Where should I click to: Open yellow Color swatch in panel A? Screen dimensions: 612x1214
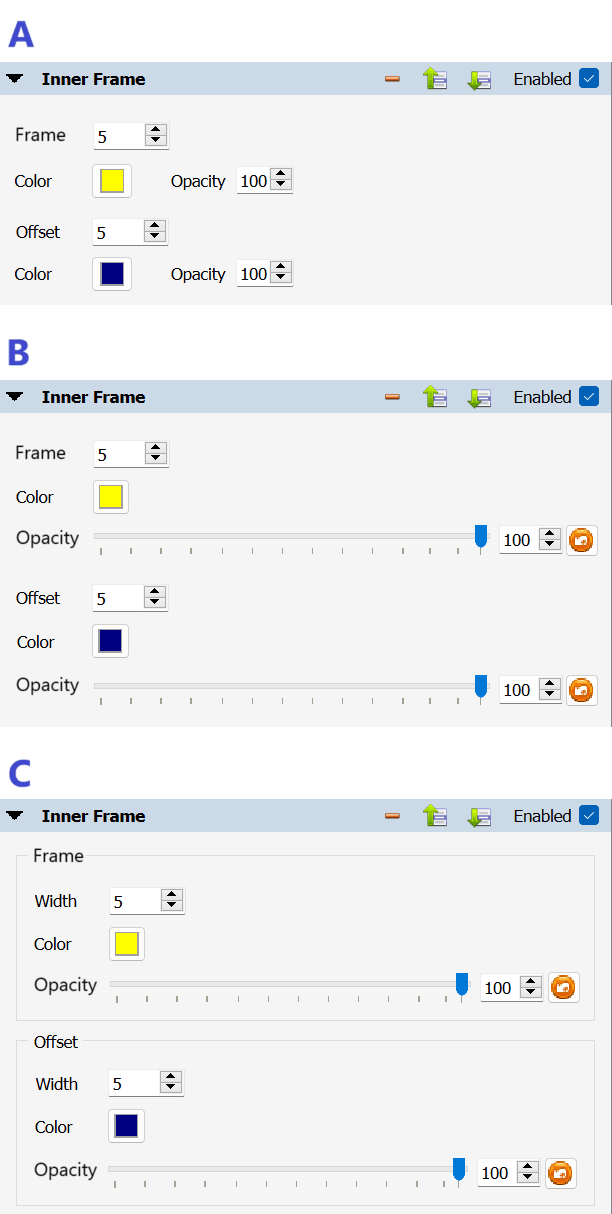tap(111, 181)
